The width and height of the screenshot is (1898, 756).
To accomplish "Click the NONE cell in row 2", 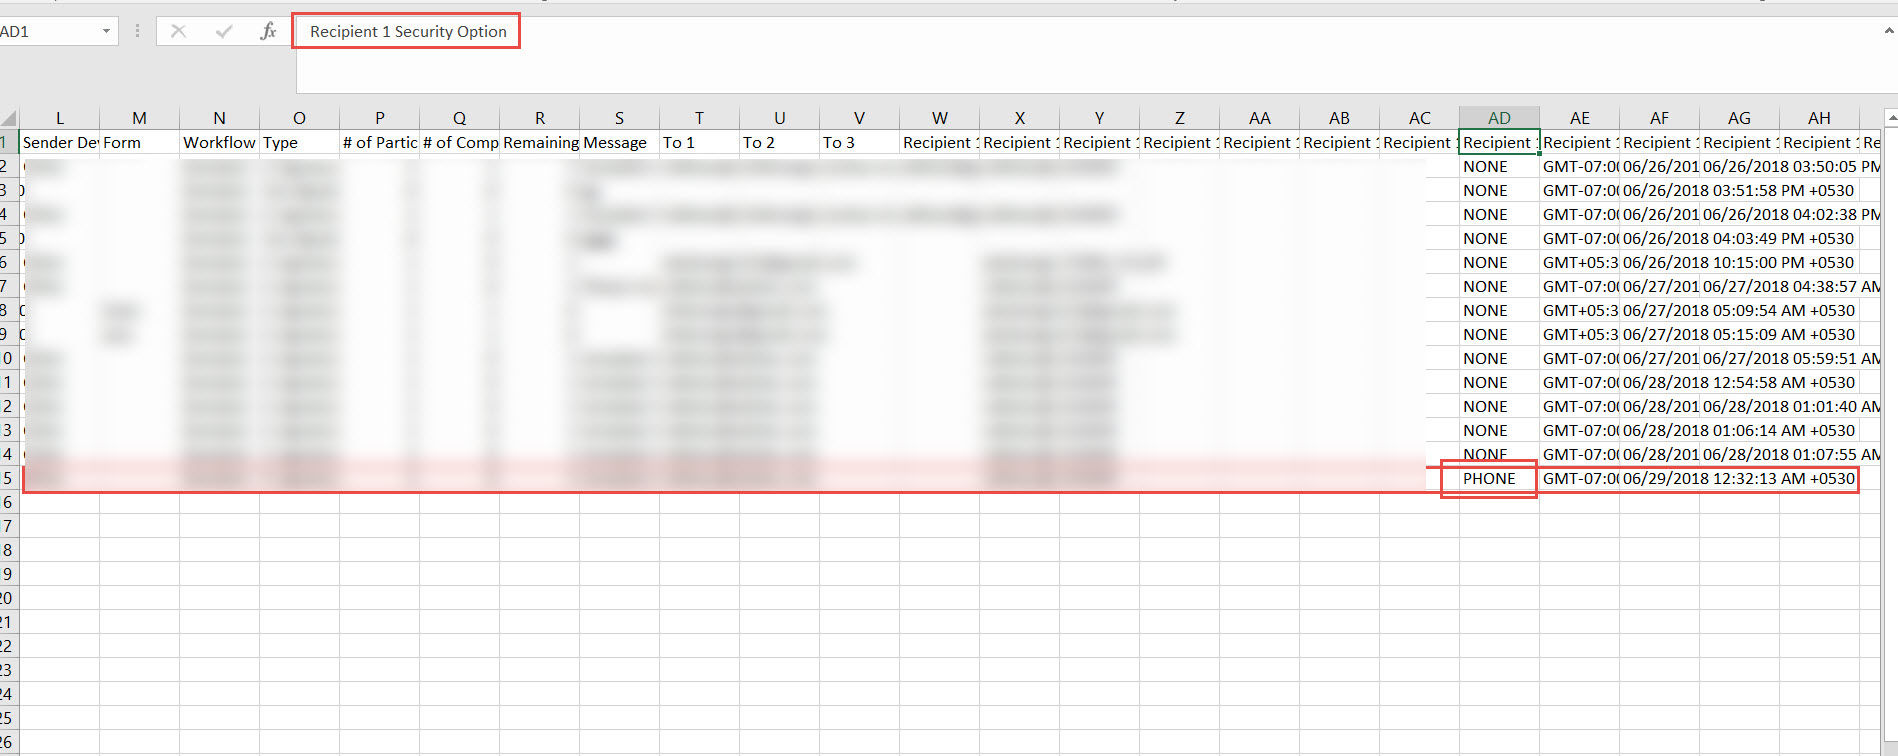I will click(x=1499, y=167).
